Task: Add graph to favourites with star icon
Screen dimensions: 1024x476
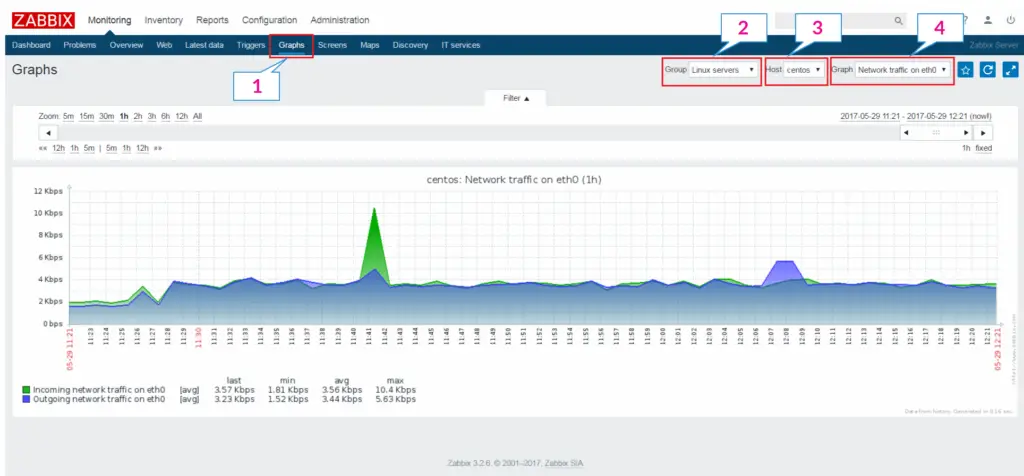Action: pos(966,70)
